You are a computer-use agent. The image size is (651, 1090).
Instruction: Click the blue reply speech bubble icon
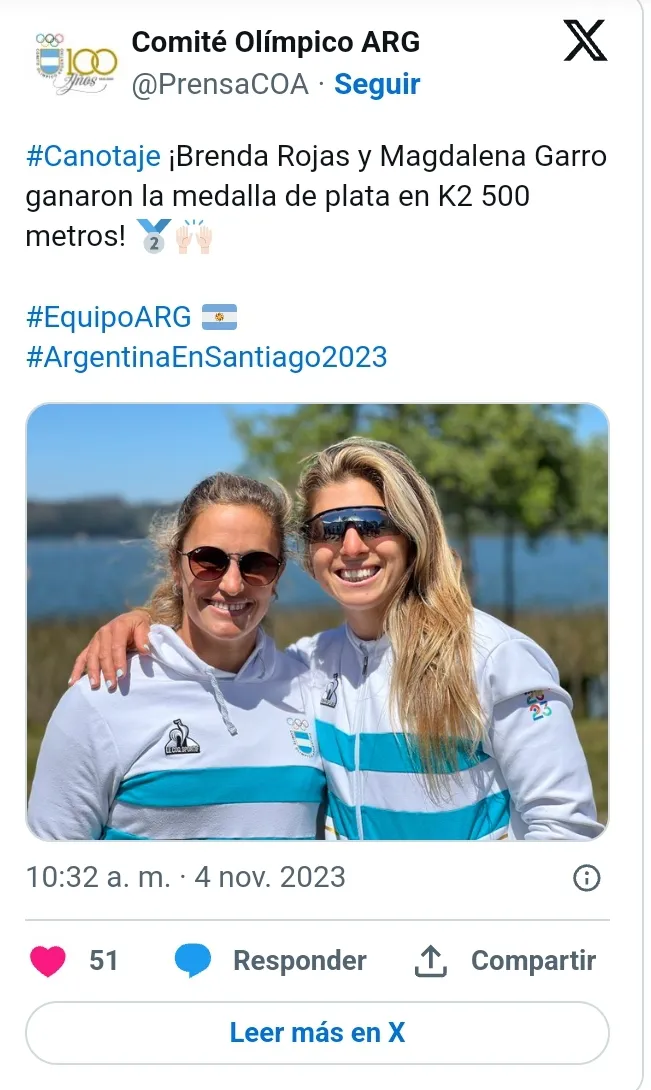193,961
